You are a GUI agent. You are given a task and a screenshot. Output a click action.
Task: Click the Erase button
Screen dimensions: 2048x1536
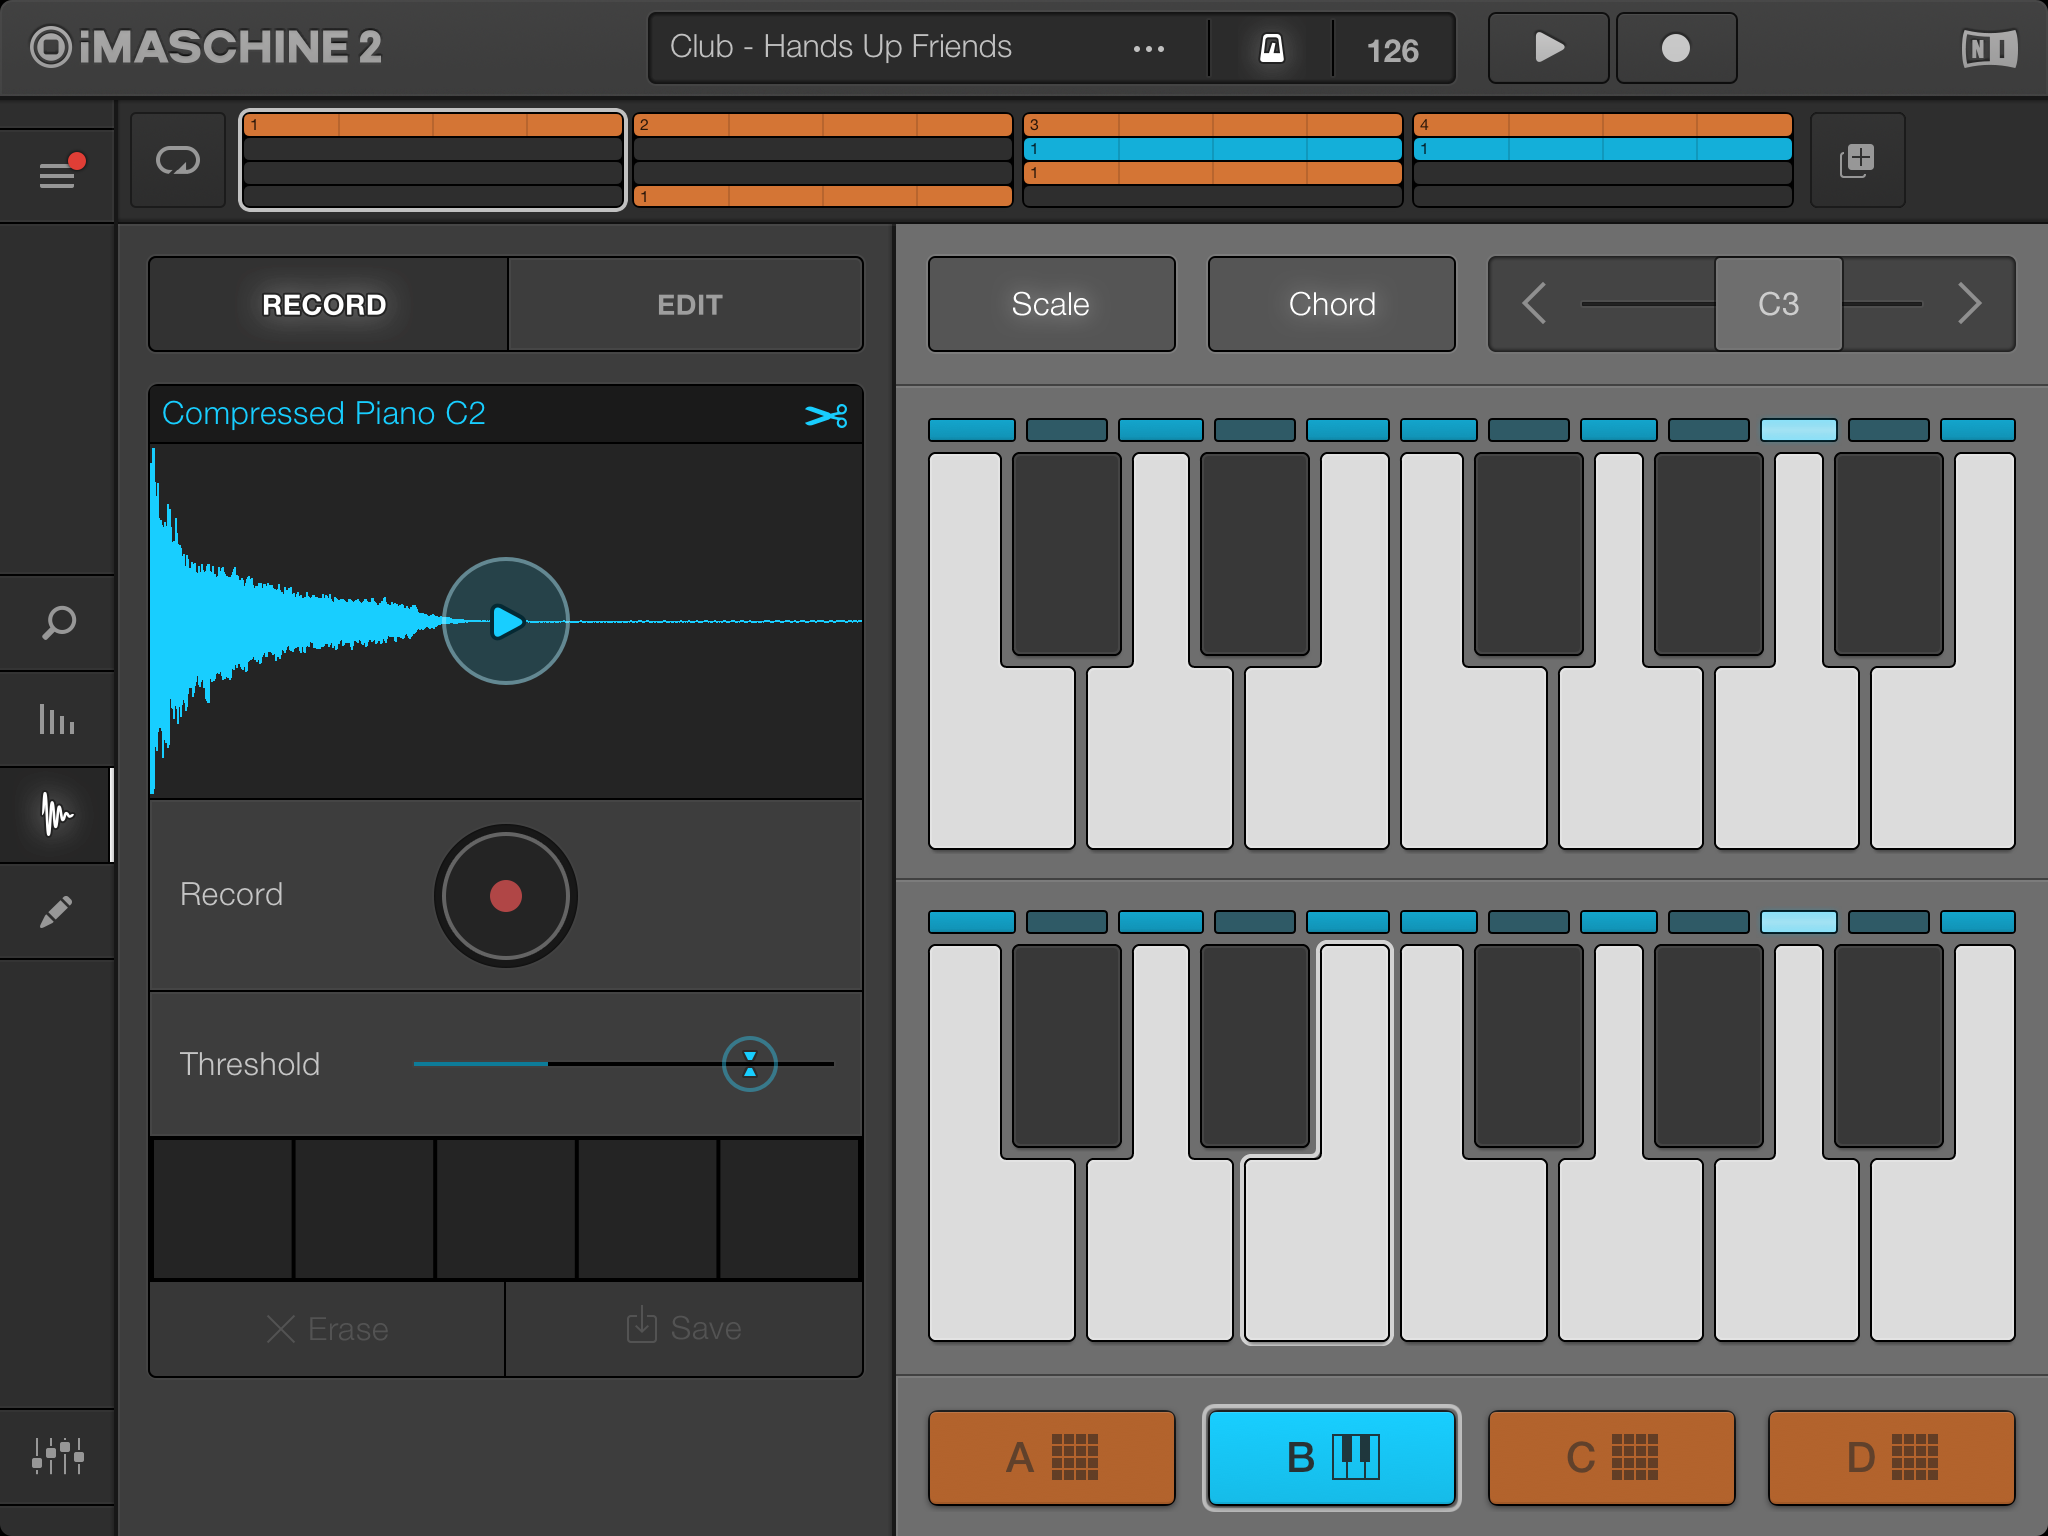pos(327,1329)
